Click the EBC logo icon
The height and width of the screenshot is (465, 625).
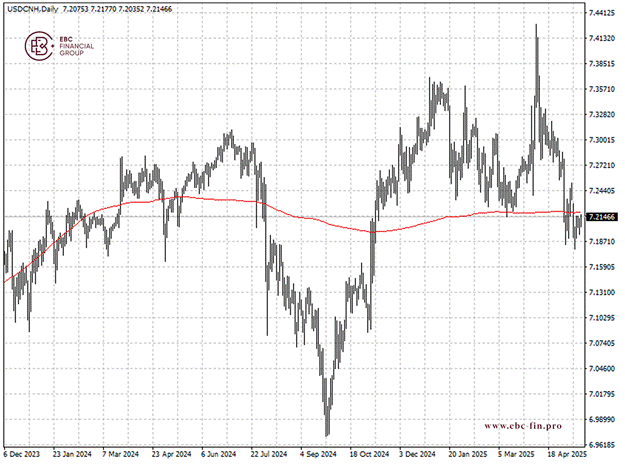(x=38, y=46)
